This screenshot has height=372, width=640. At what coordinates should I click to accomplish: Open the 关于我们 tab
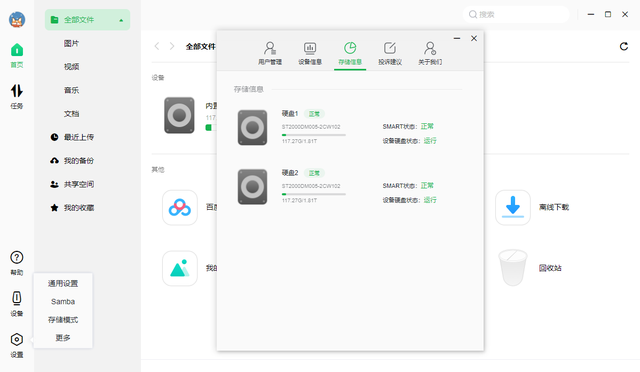click(430, 53)
